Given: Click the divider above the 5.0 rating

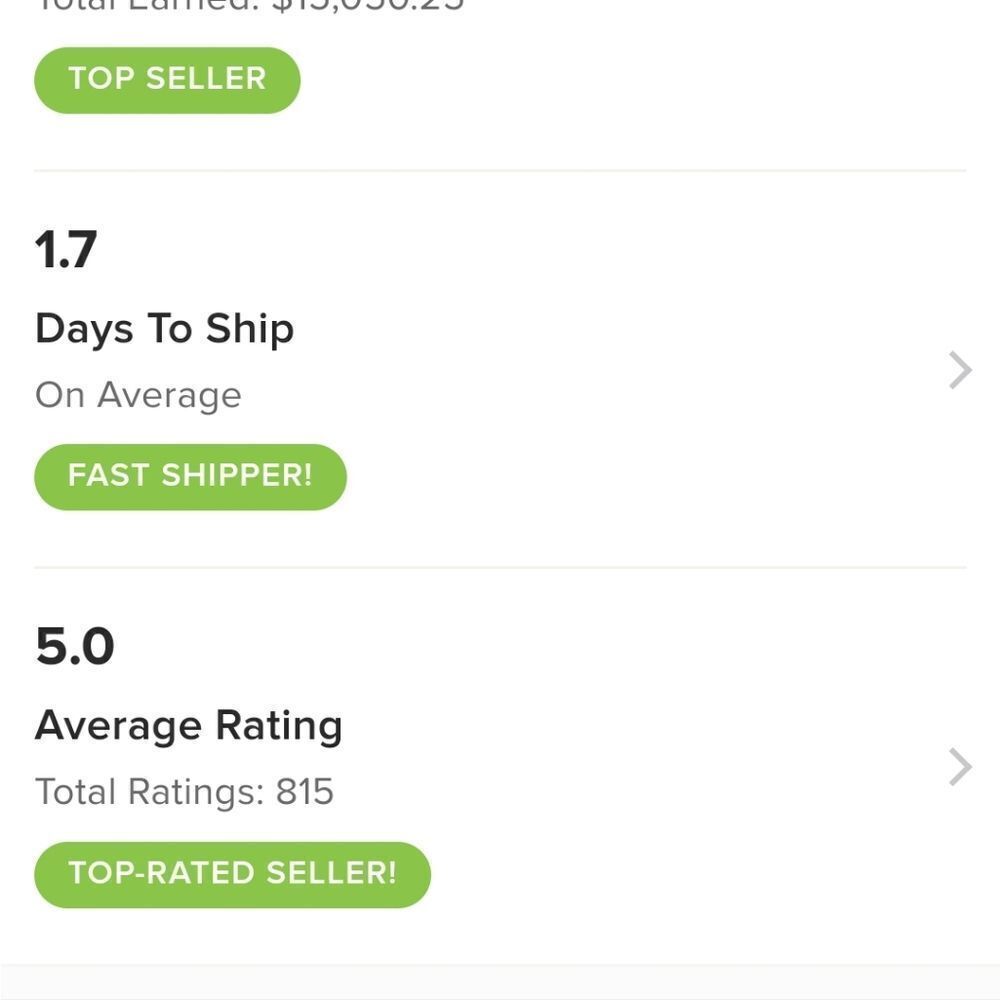Looking at the screenshot, I should click(x=500, y=568).
